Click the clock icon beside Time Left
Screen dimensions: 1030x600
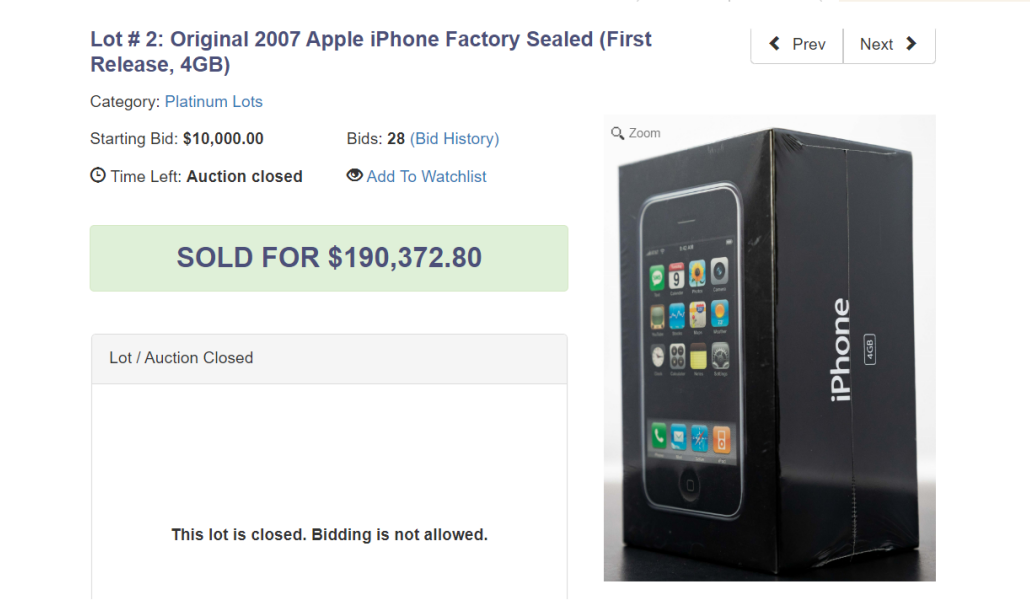pyautogui.click(x=98, y=176)
